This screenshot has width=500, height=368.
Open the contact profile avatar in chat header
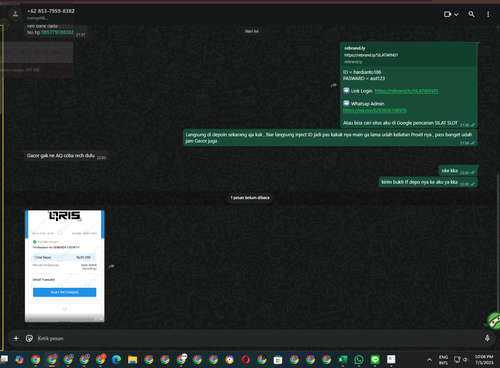15,14
